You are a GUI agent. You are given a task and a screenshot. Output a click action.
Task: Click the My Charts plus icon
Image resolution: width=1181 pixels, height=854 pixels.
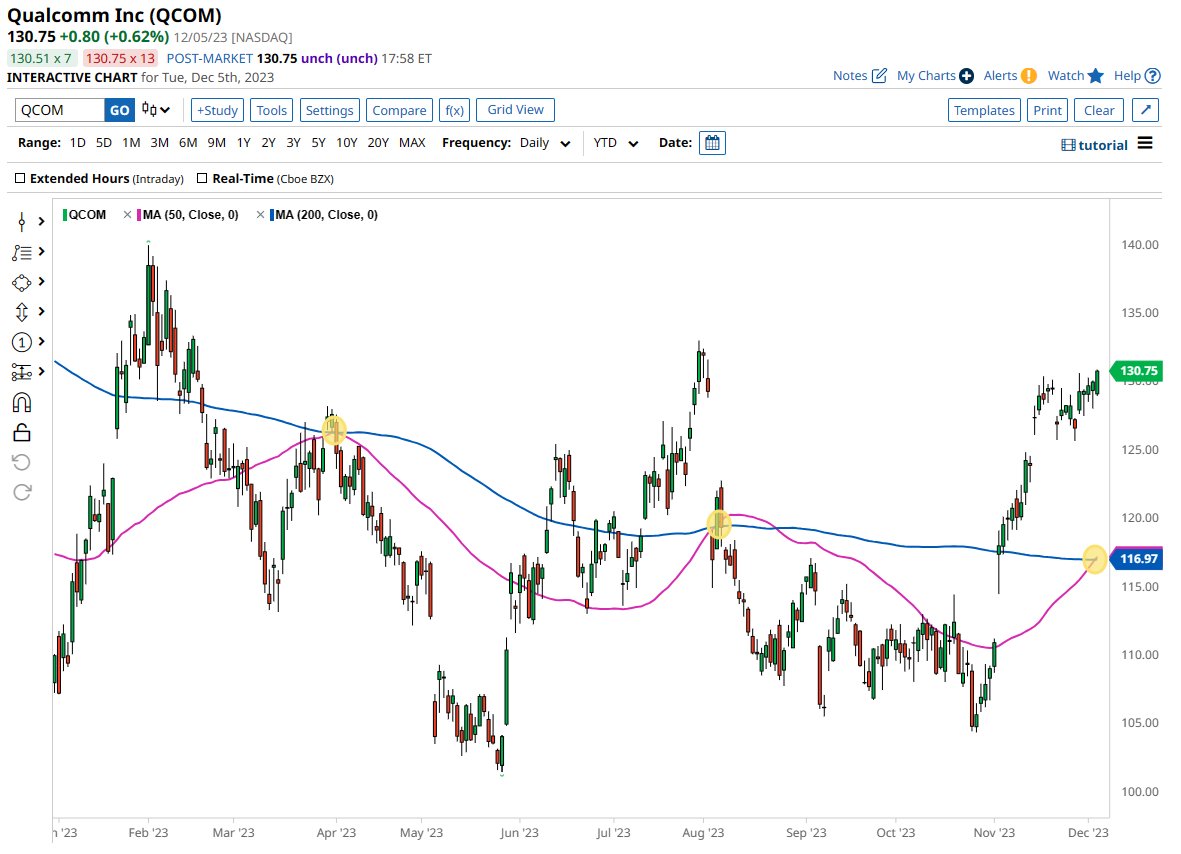click(966, 76)
